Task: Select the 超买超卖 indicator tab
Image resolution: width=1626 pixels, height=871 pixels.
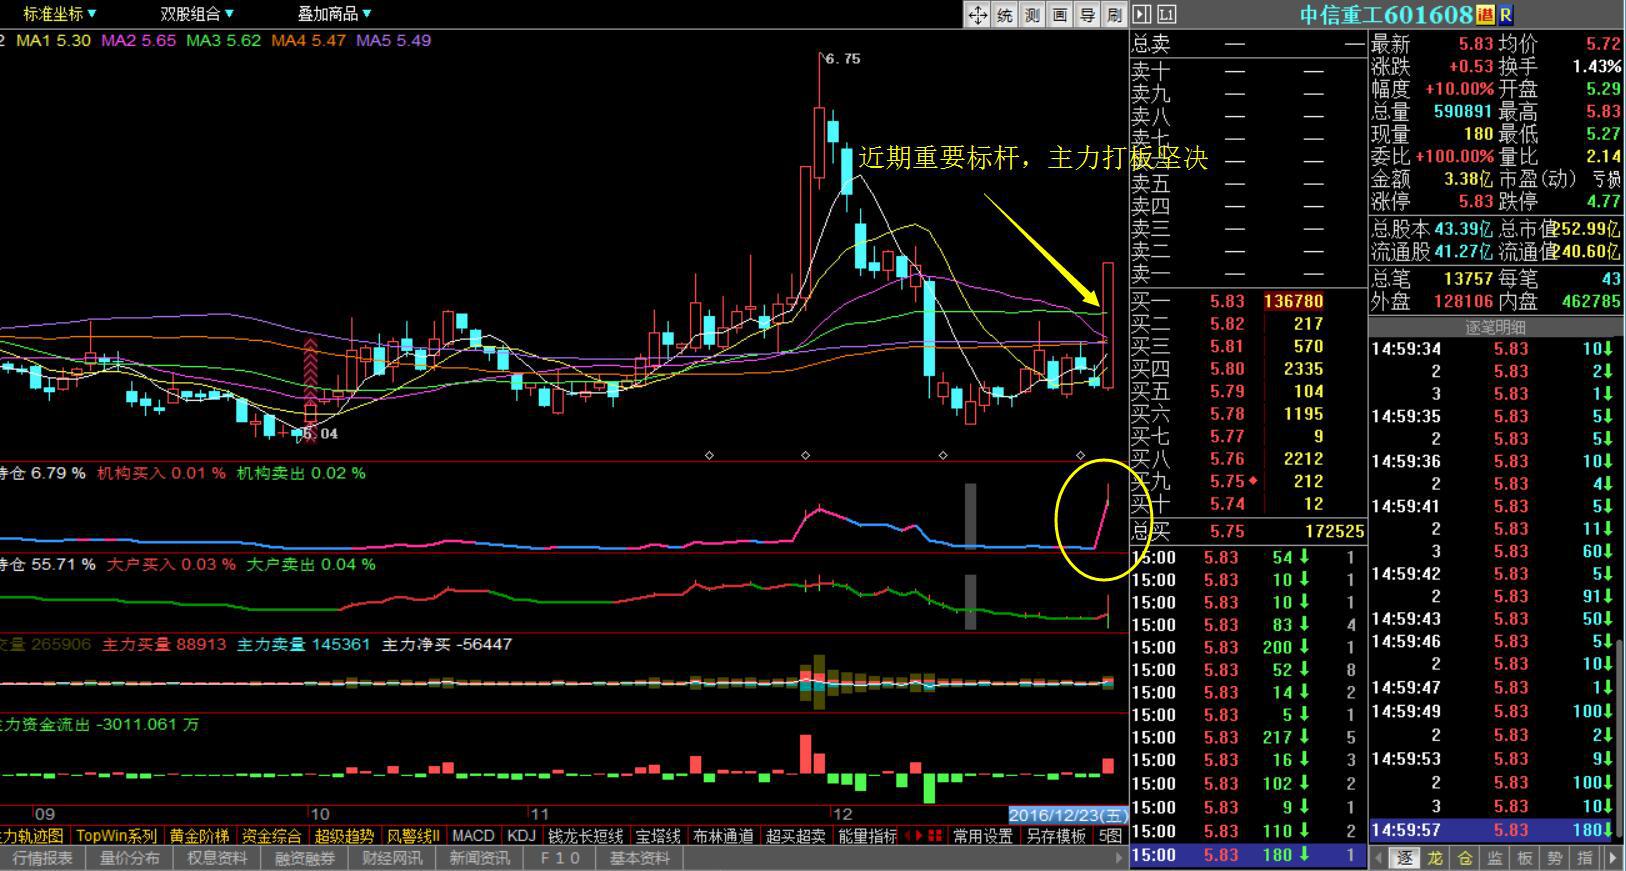Action: tap(796, 836)
